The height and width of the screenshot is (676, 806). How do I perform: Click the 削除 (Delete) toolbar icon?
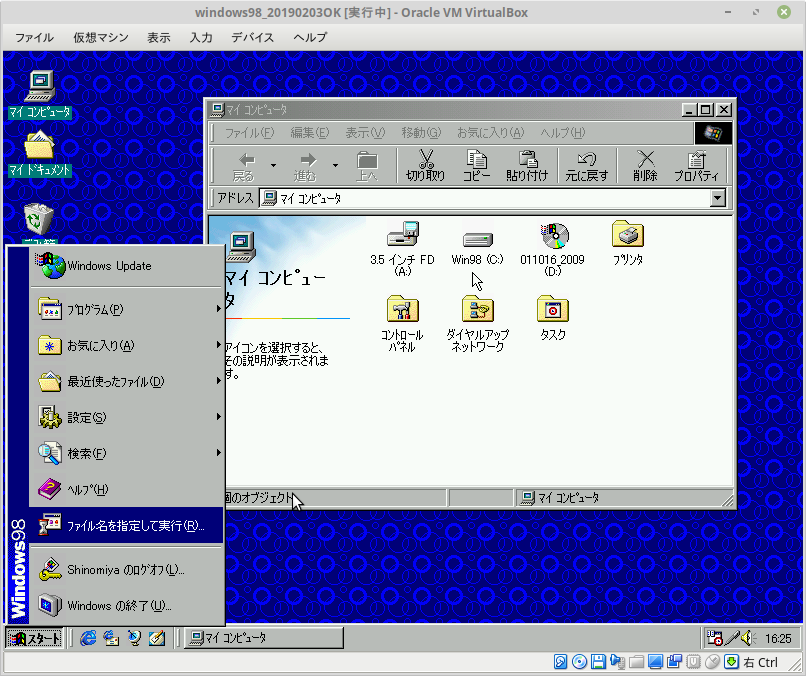tap(644, 165)
